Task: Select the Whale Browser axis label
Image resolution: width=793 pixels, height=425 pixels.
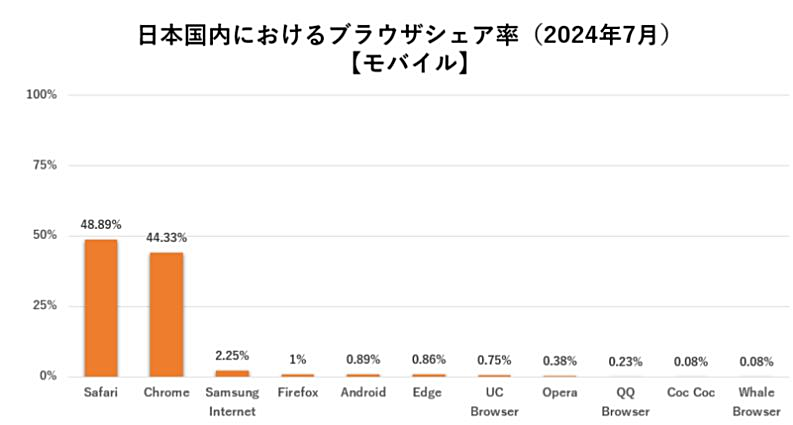Action: tap(756, 401)
